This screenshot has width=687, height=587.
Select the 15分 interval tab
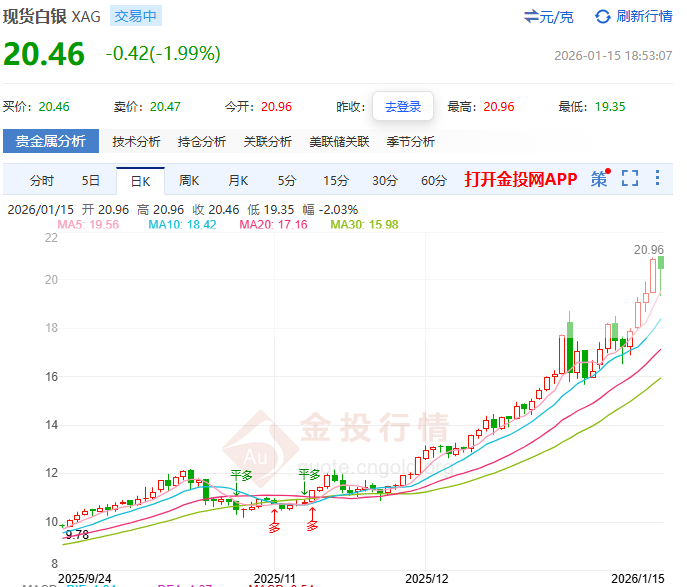pos(335,181)
